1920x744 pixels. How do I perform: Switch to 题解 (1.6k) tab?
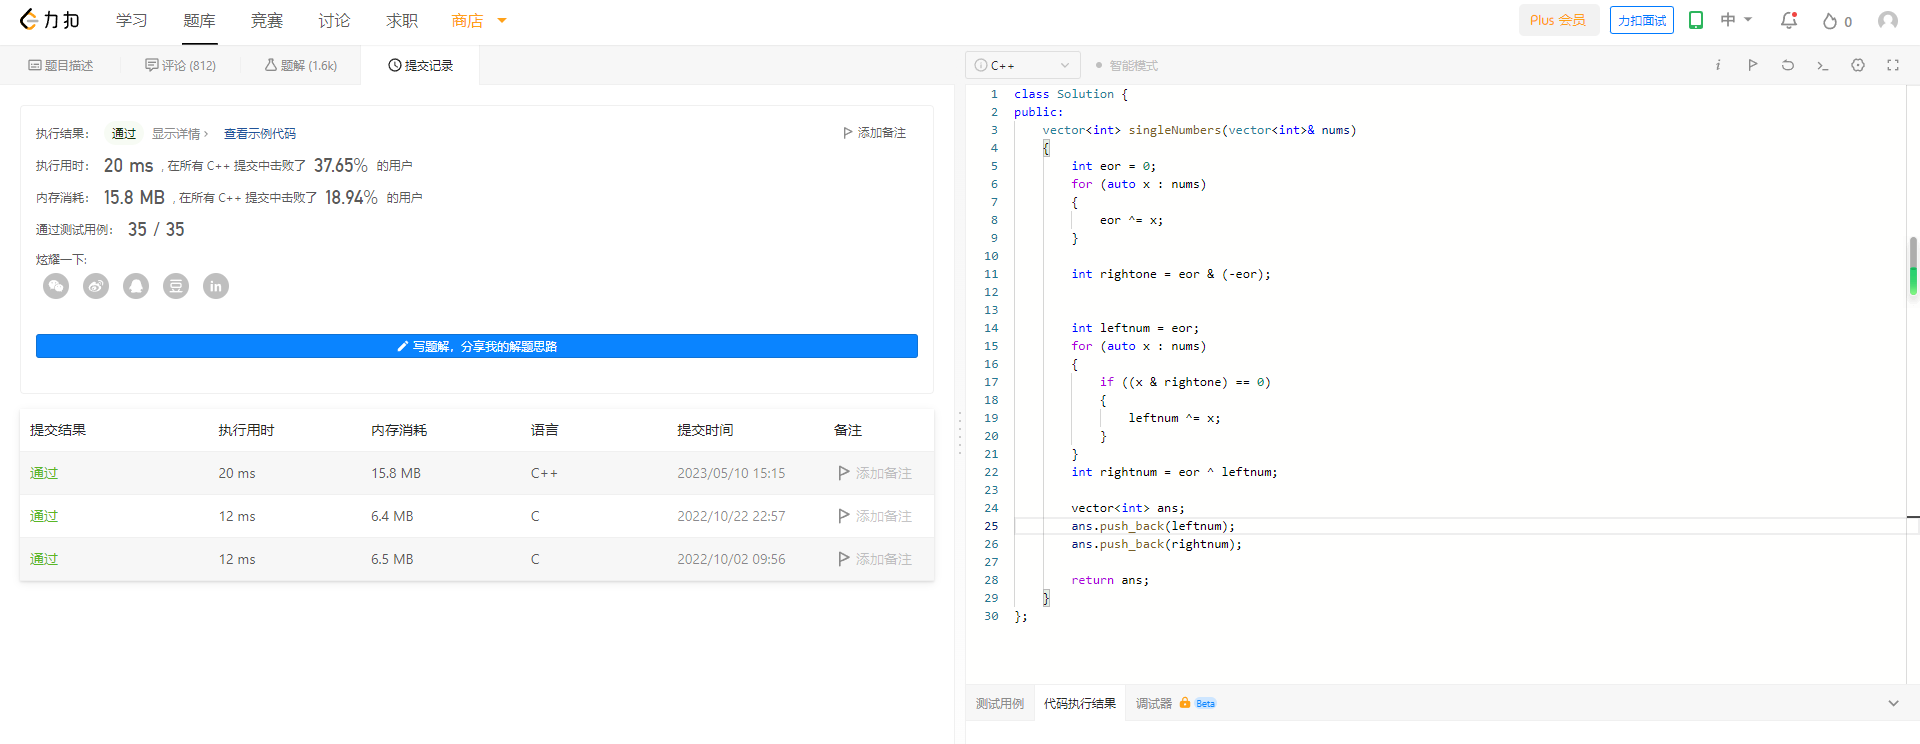coord(301,65)
